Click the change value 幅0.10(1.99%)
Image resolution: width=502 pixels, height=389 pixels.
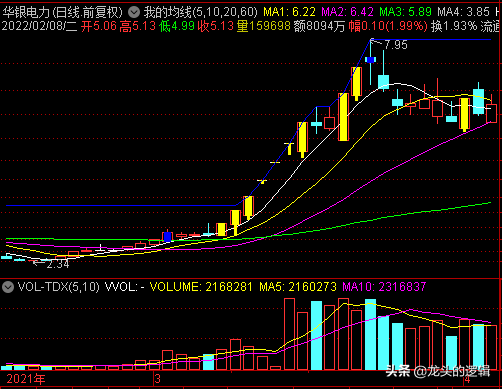pyautogui.click(x=388, y=26)
